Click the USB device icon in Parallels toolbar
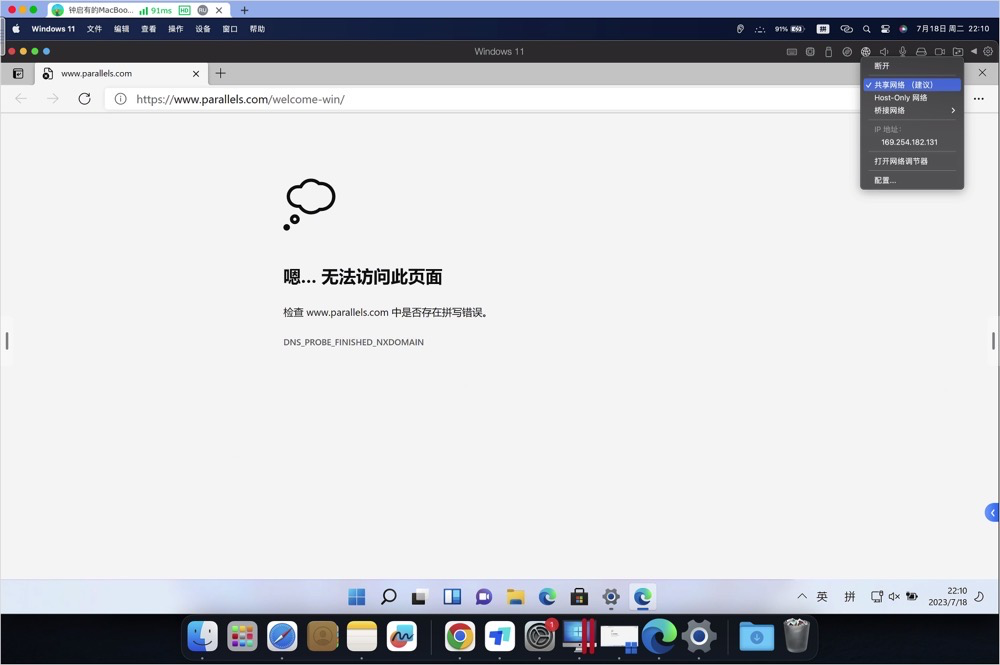The image size is (1000, 665). (828, 52)
